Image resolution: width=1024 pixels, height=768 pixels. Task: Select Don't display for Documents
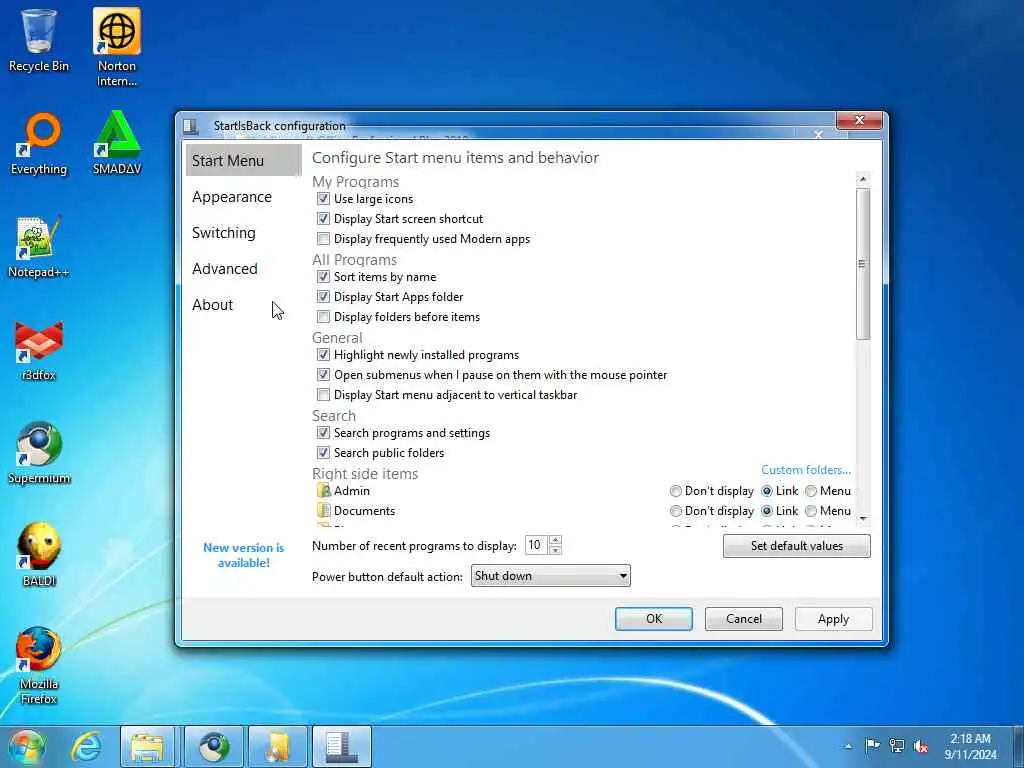676,511
